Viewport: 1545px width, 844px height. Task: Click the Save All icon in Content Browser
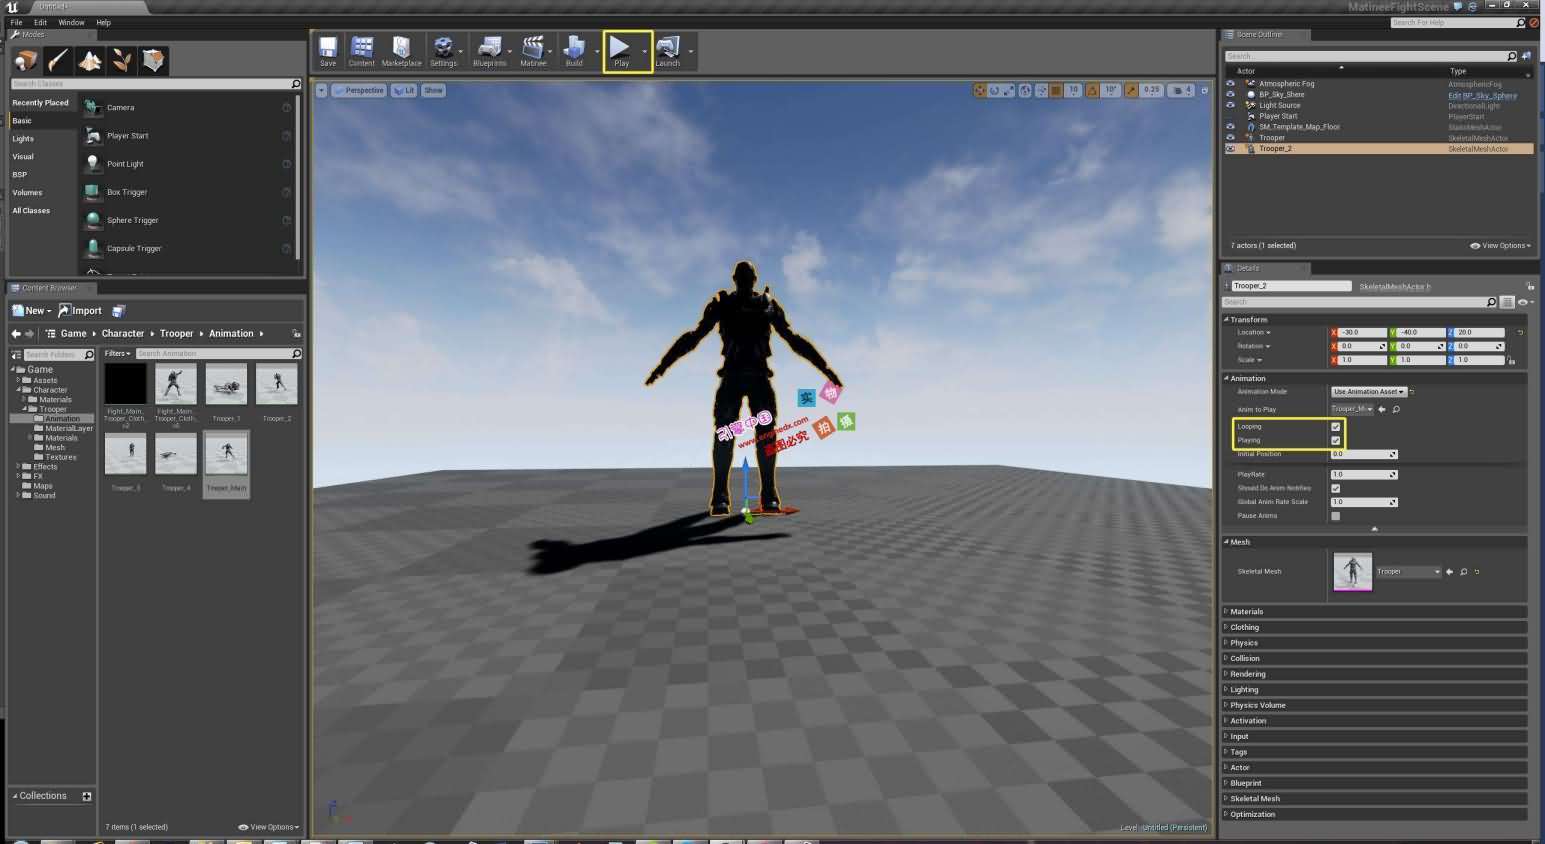pyautogui.click(x=119, y=311)
